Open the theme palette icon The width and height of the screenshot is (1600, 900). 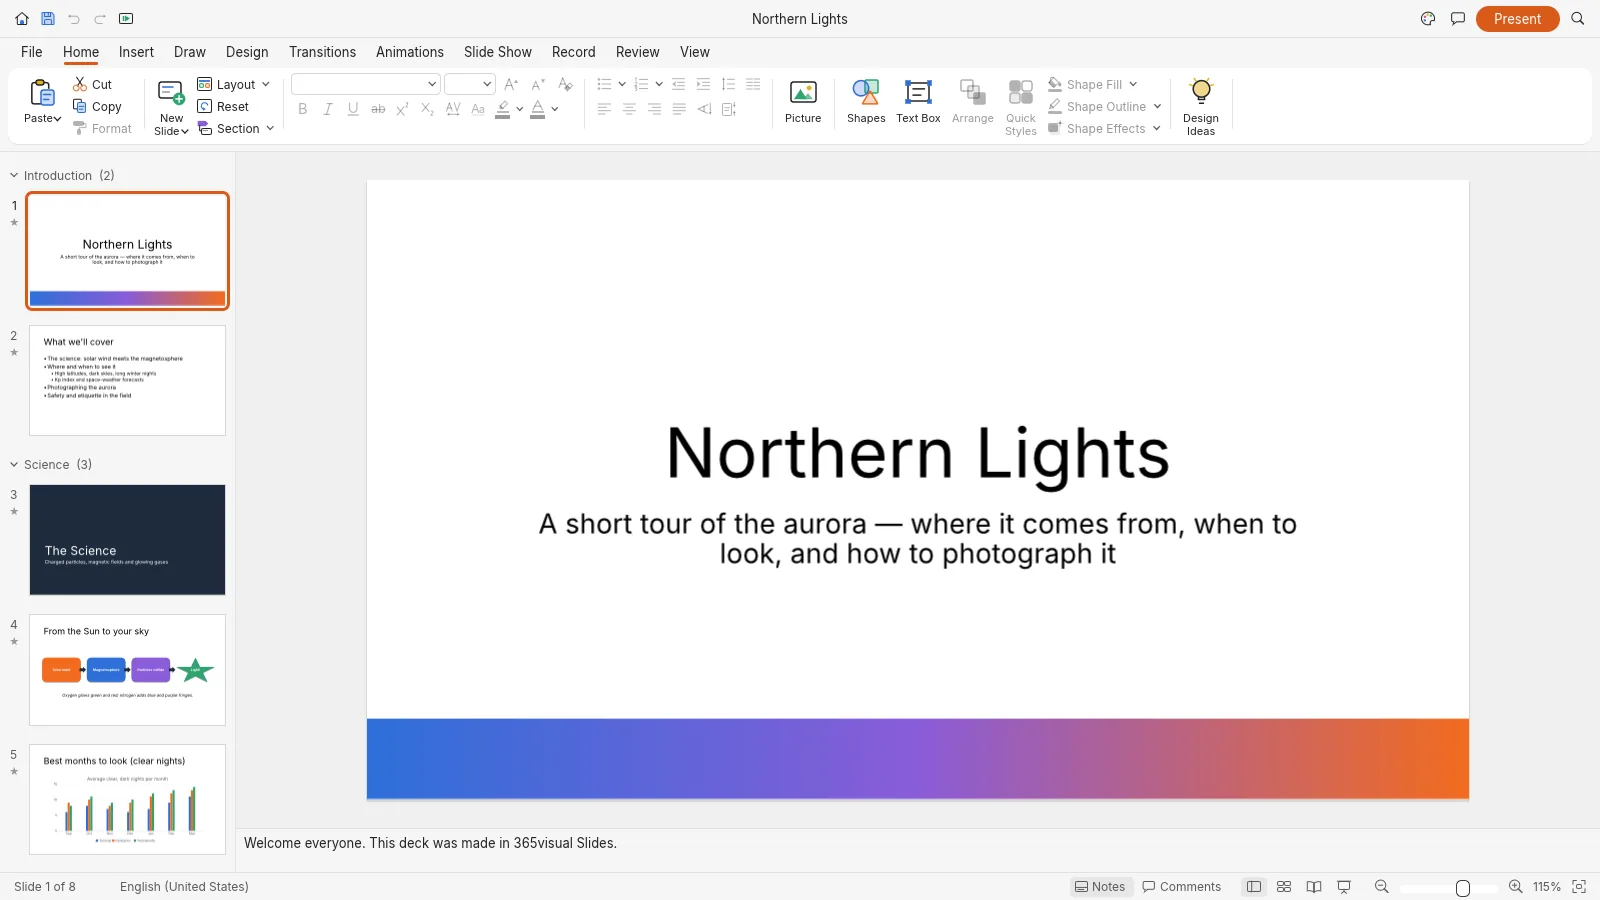click(x=1428, y=19)
